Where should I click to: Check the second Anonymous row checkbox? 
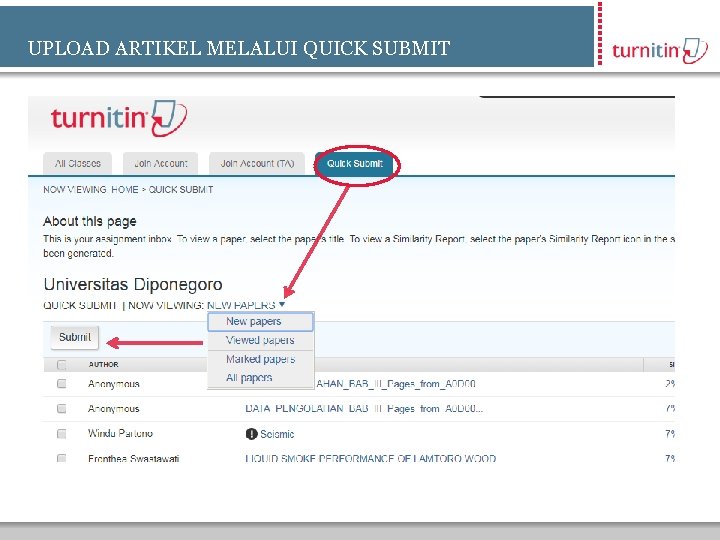click(x=62, y=408)
